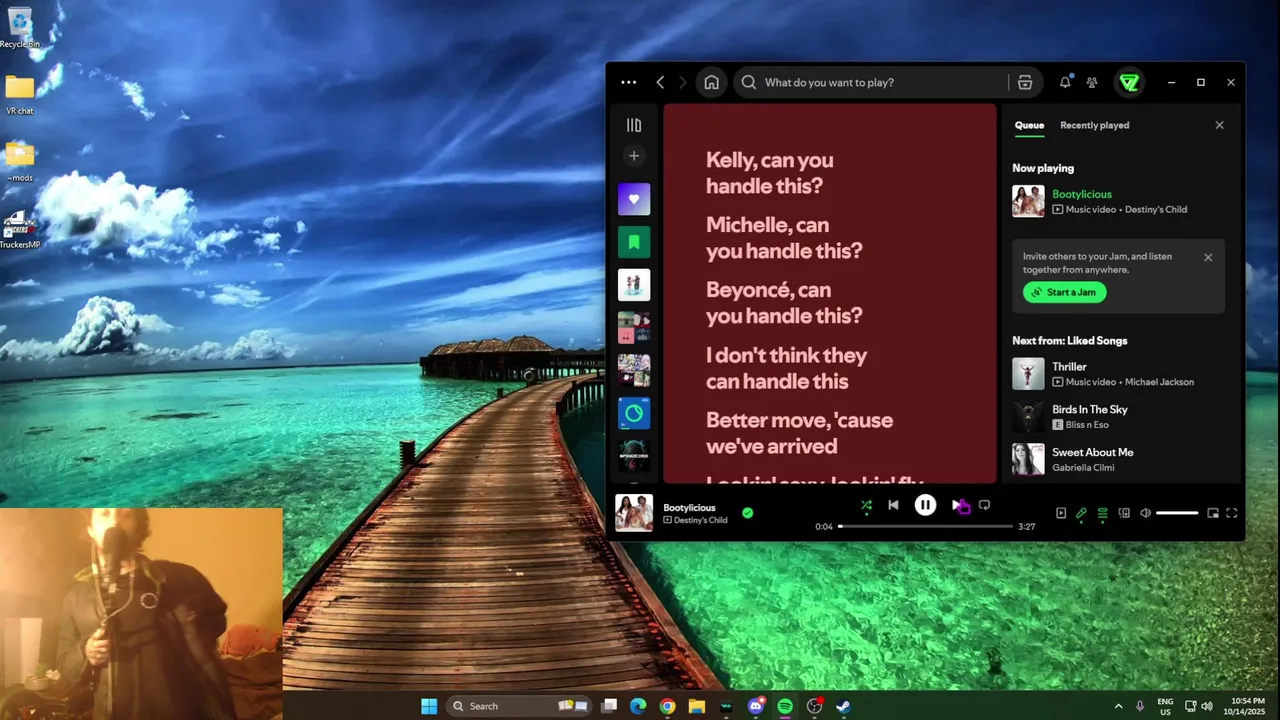Switch to the Queue tab
This screenshot has width=1280, height=720.
click(x=1029, y=125)
